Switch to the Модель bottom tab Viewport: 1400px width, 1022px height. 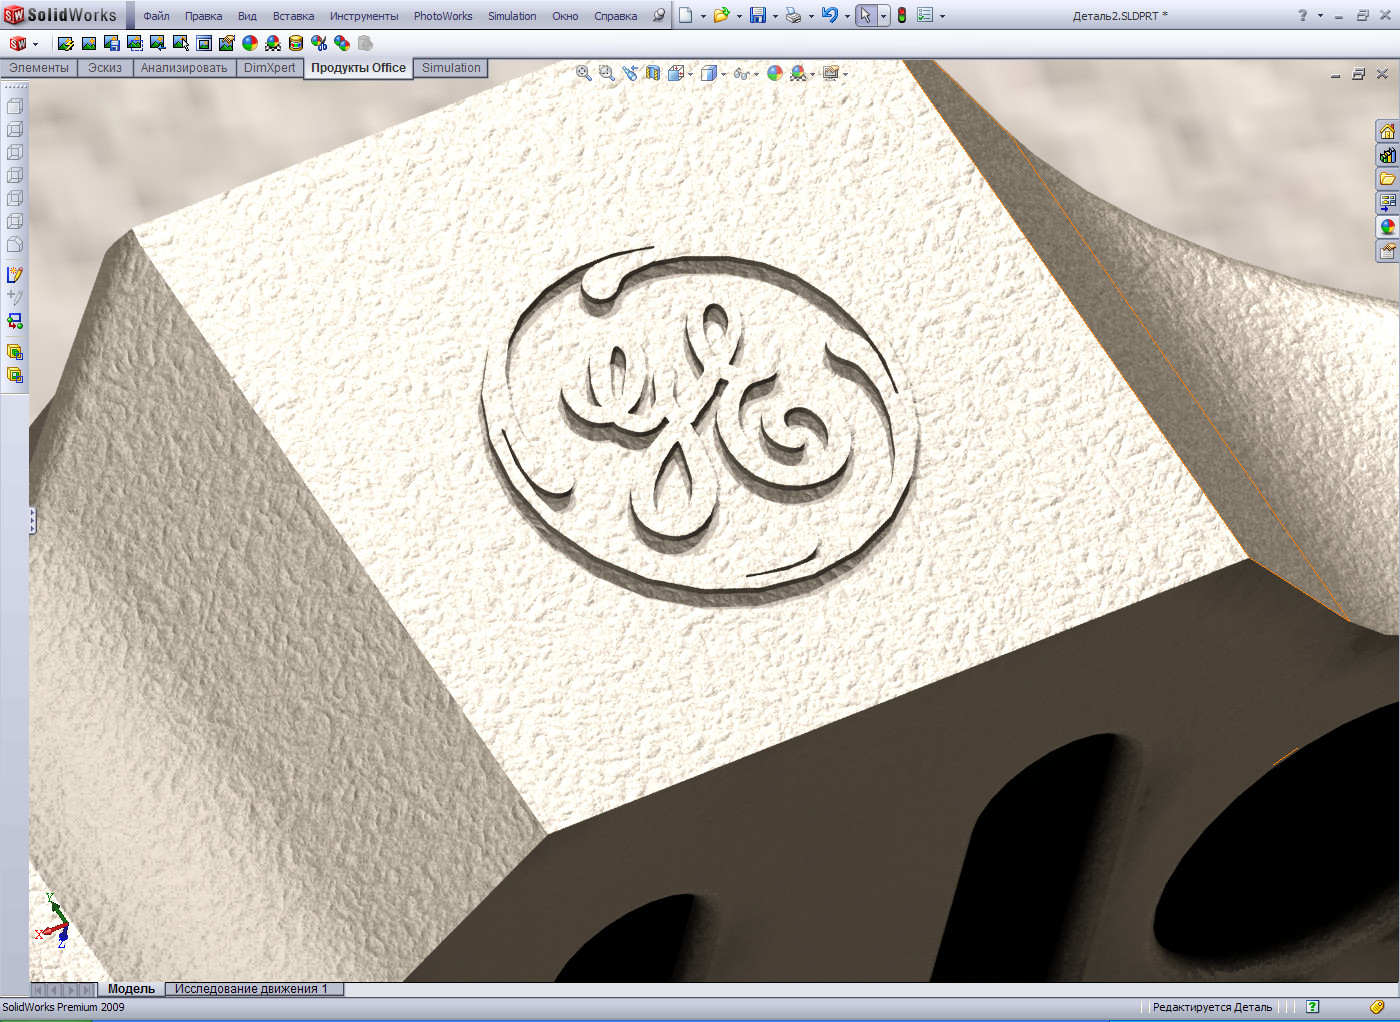[x=131, y=989]
